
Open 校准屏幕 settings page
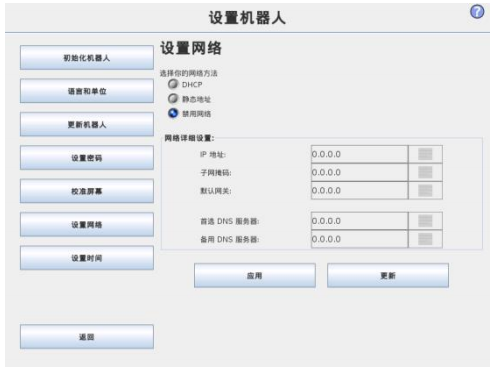tap(87, 191)
